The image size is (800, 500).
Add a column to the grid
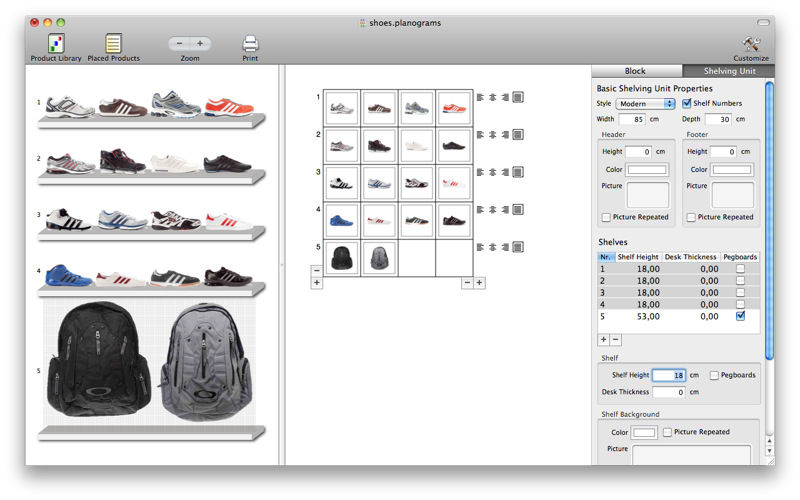click(x=479, y=283)
